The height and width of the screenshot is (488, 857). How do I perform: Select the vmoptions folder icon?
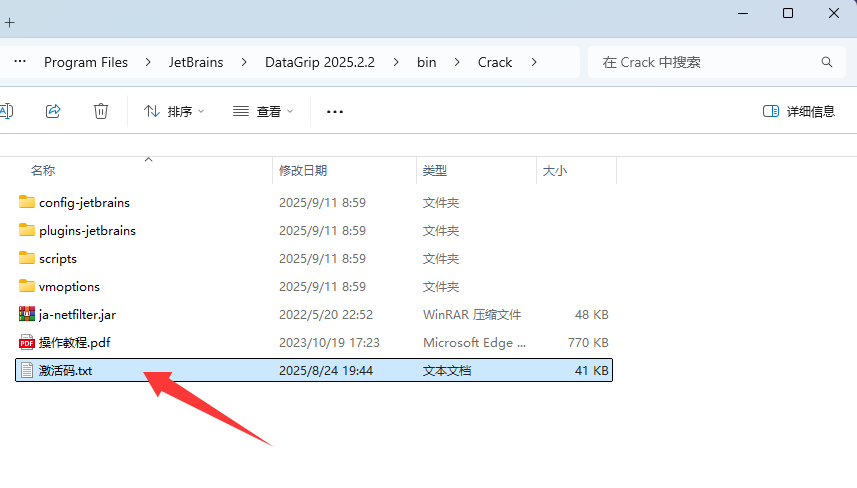tap(26, 286)
